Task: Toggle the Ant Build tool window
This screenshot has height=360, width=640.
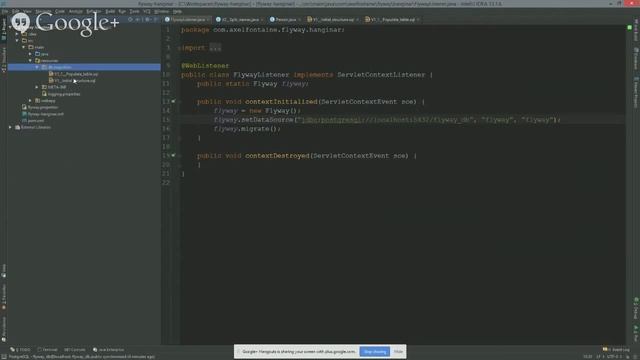Action: [636, 30]
